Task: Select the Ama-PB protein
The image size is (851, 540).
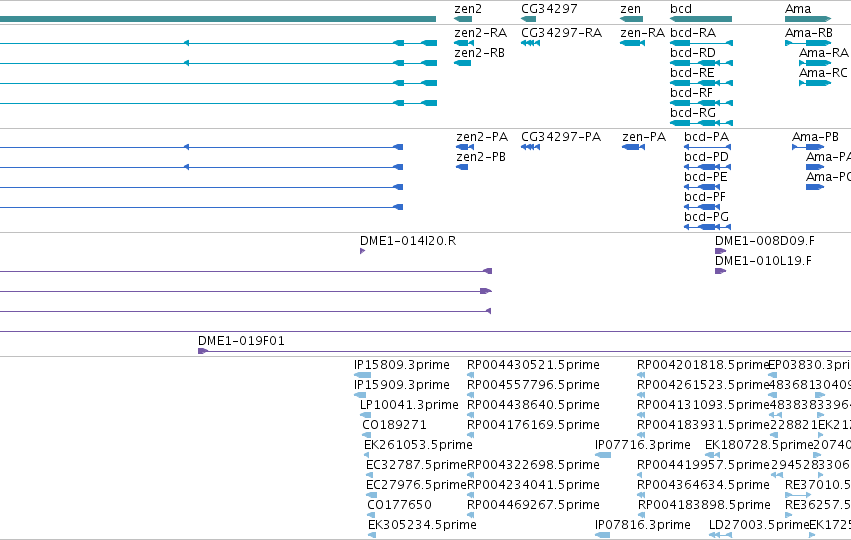Action: pyautogui.click(x=808, y=147)
